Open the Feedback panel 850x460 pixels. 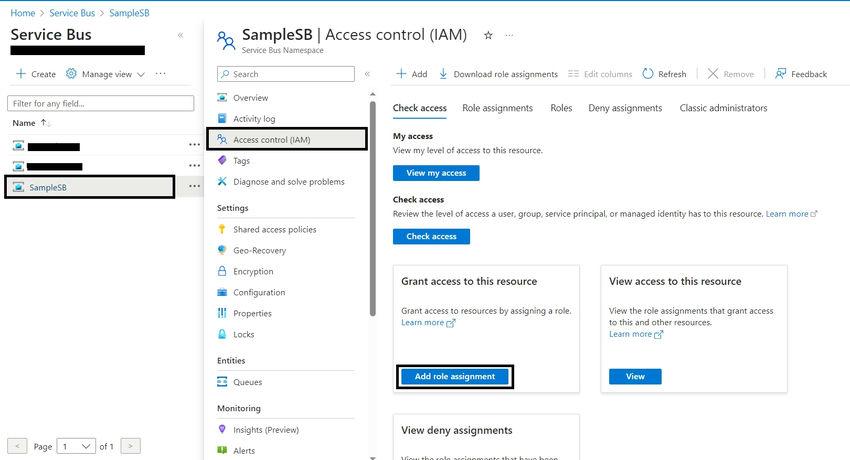pos(801,74)
